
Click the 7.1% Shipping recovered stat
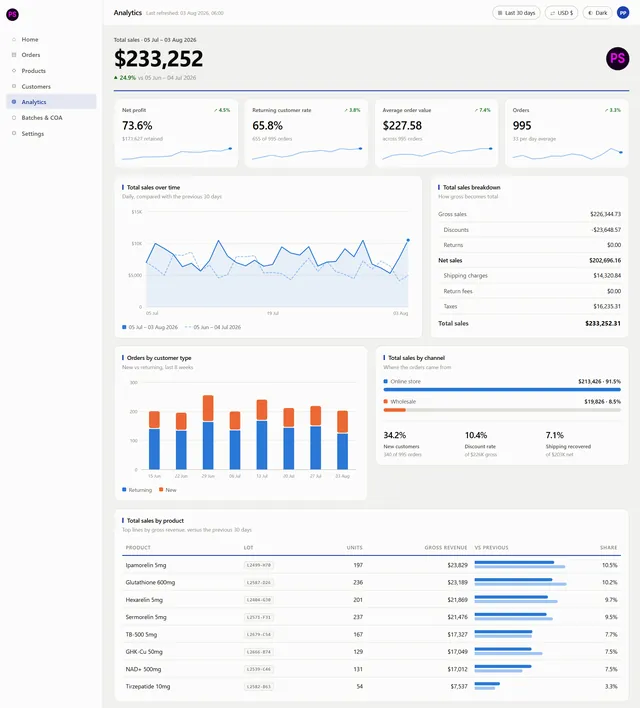(568, 444)
